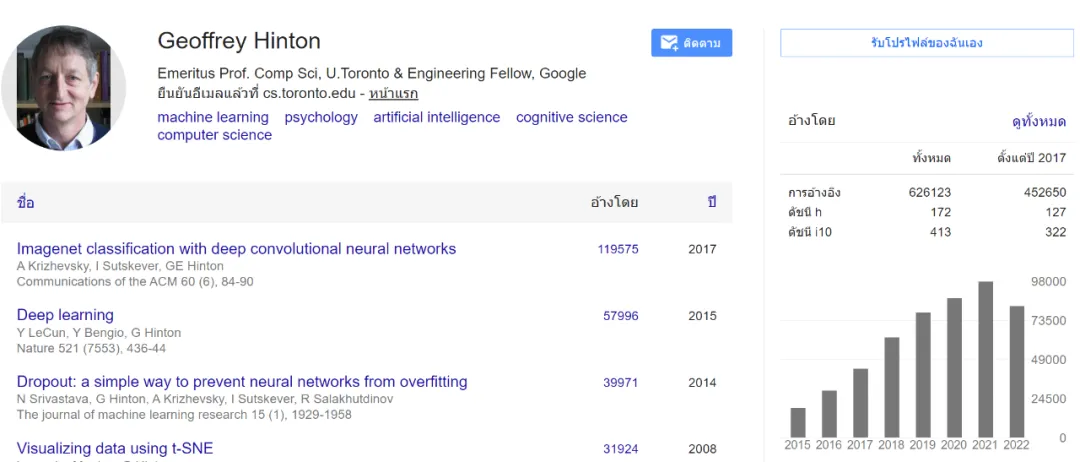Screen dimensions: 1080x462
Task: Open the Visualizing data using t-SNE paper
Action: click(115, 448)
